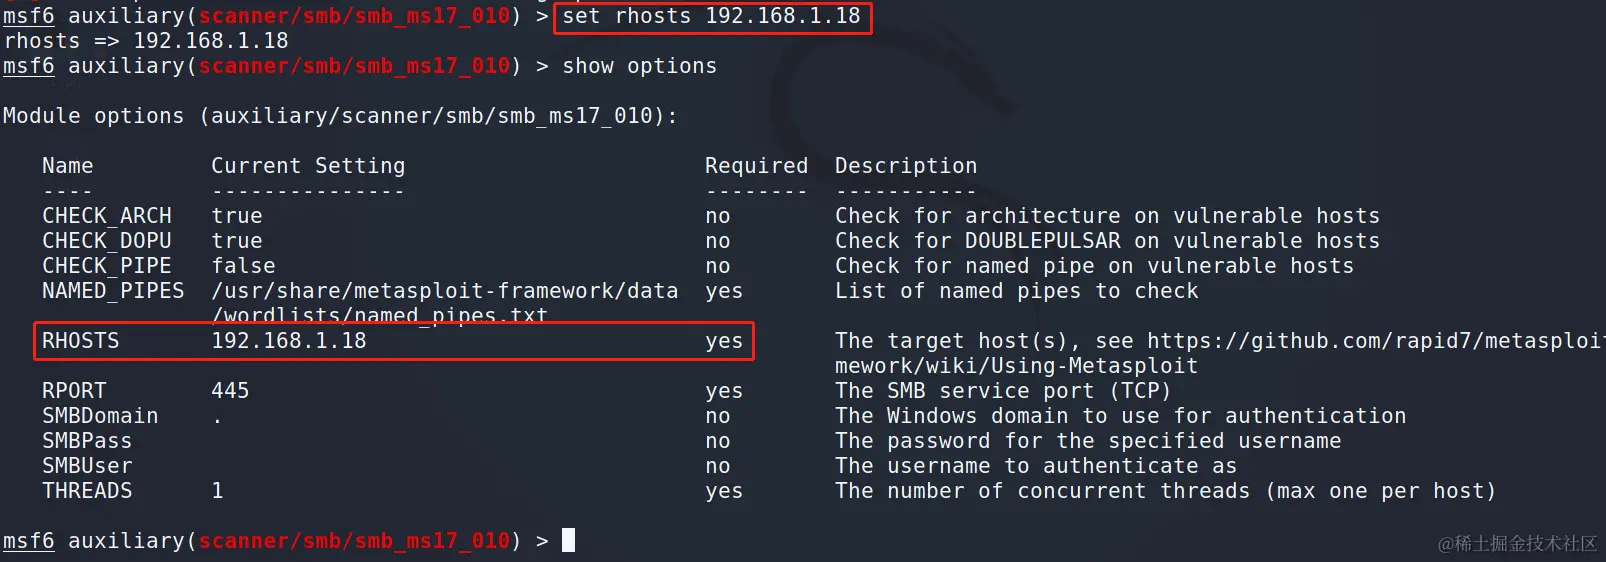
Task: Click the highlighted "set rhosts 192.168.1.18" command
Action: (711, 17)
